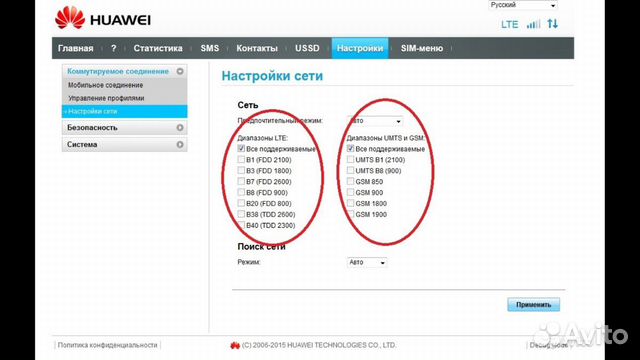Image resolution: width=640 pixels, height=360 pixels.
Task: Open the Русский language dropdown
Action: [523, 5]
